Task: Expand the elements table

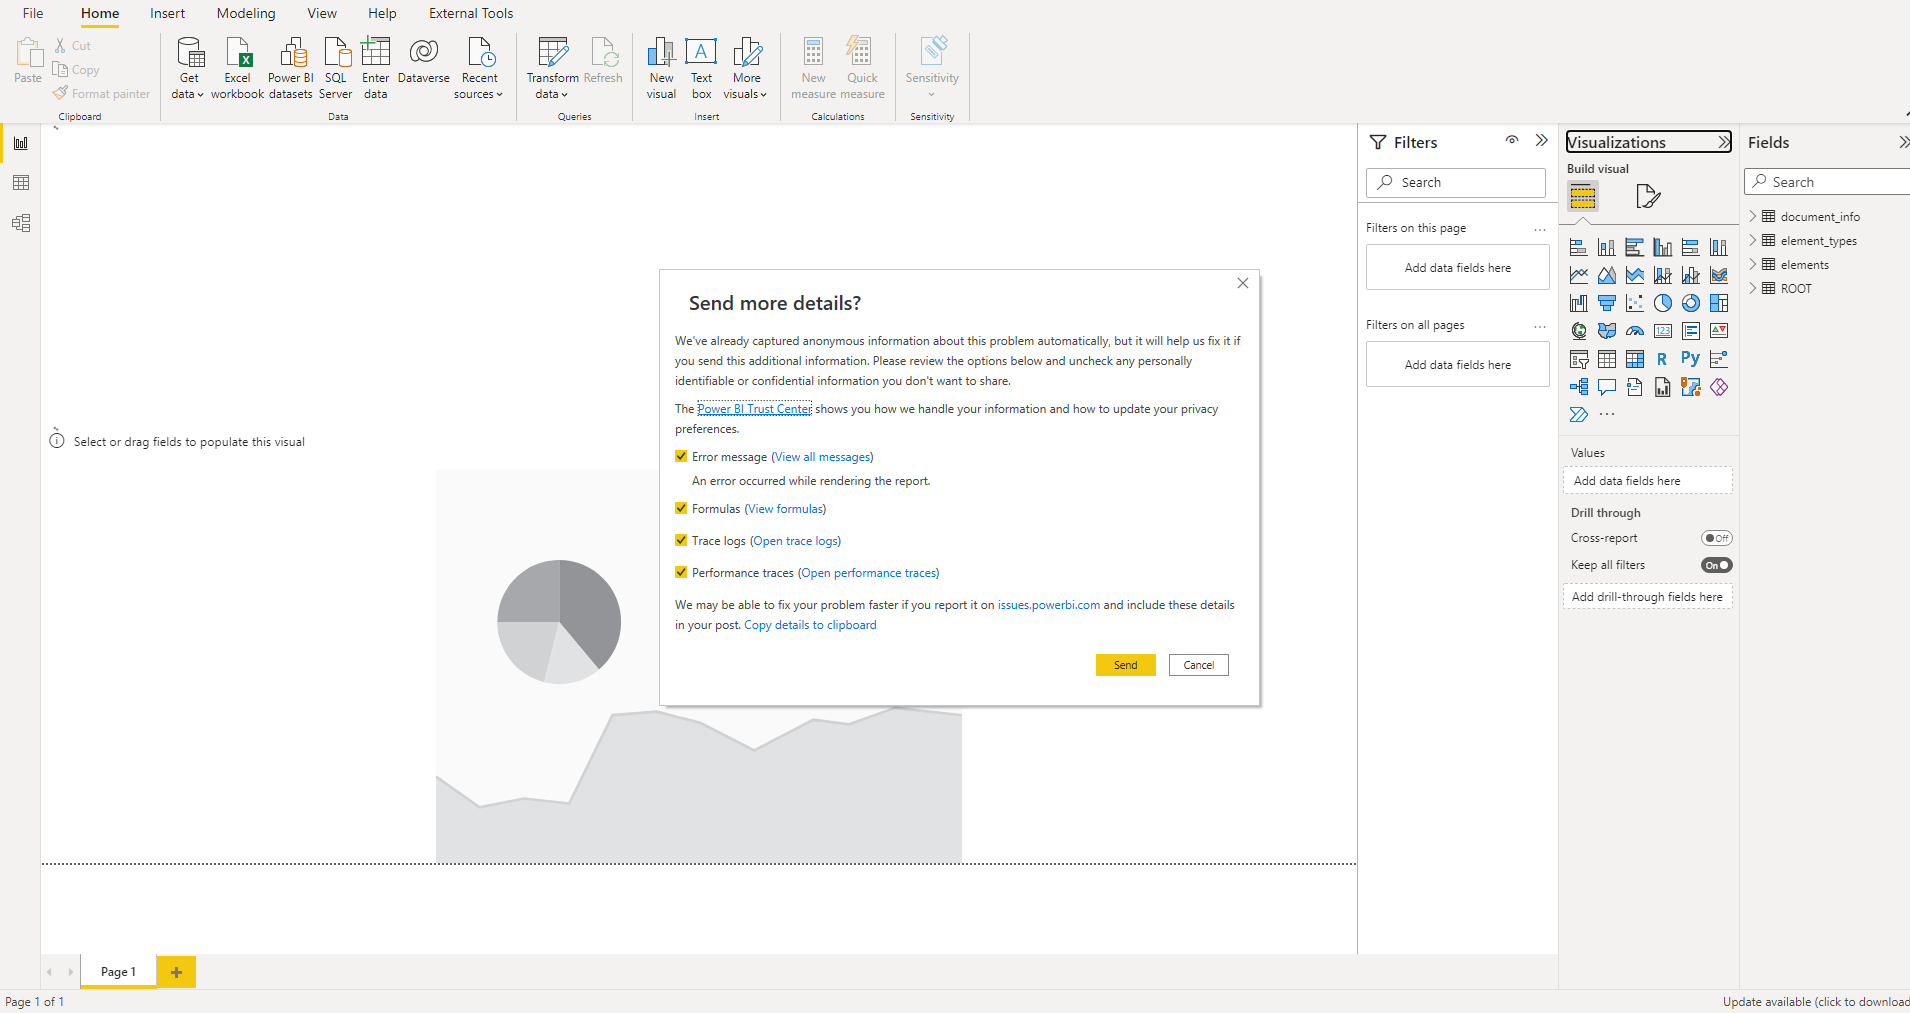Action: (x=1753, y=264)
